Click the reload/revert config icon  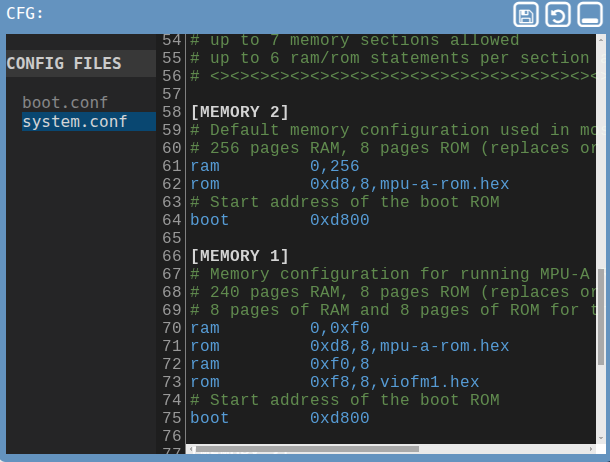557,15
